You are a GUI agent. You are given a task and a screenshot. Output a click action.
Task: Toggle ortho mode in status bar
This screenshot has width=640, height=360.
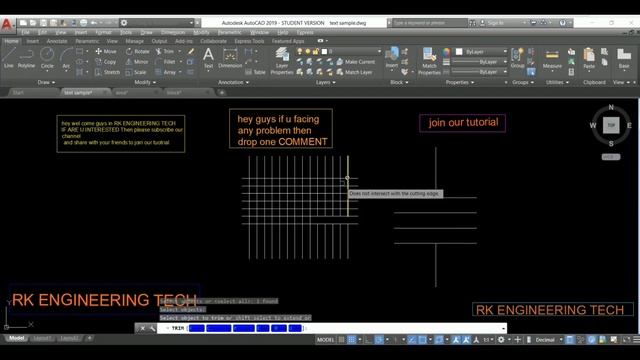(369, 340)
